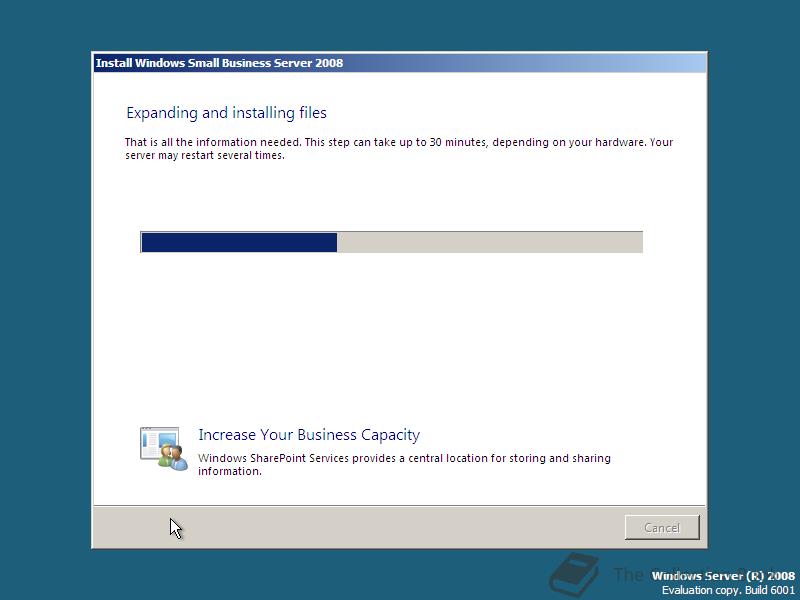This screenshot has height=600, width=800.
Task: Click the Windows SharePoint Services description text
Action: point(404,464)
